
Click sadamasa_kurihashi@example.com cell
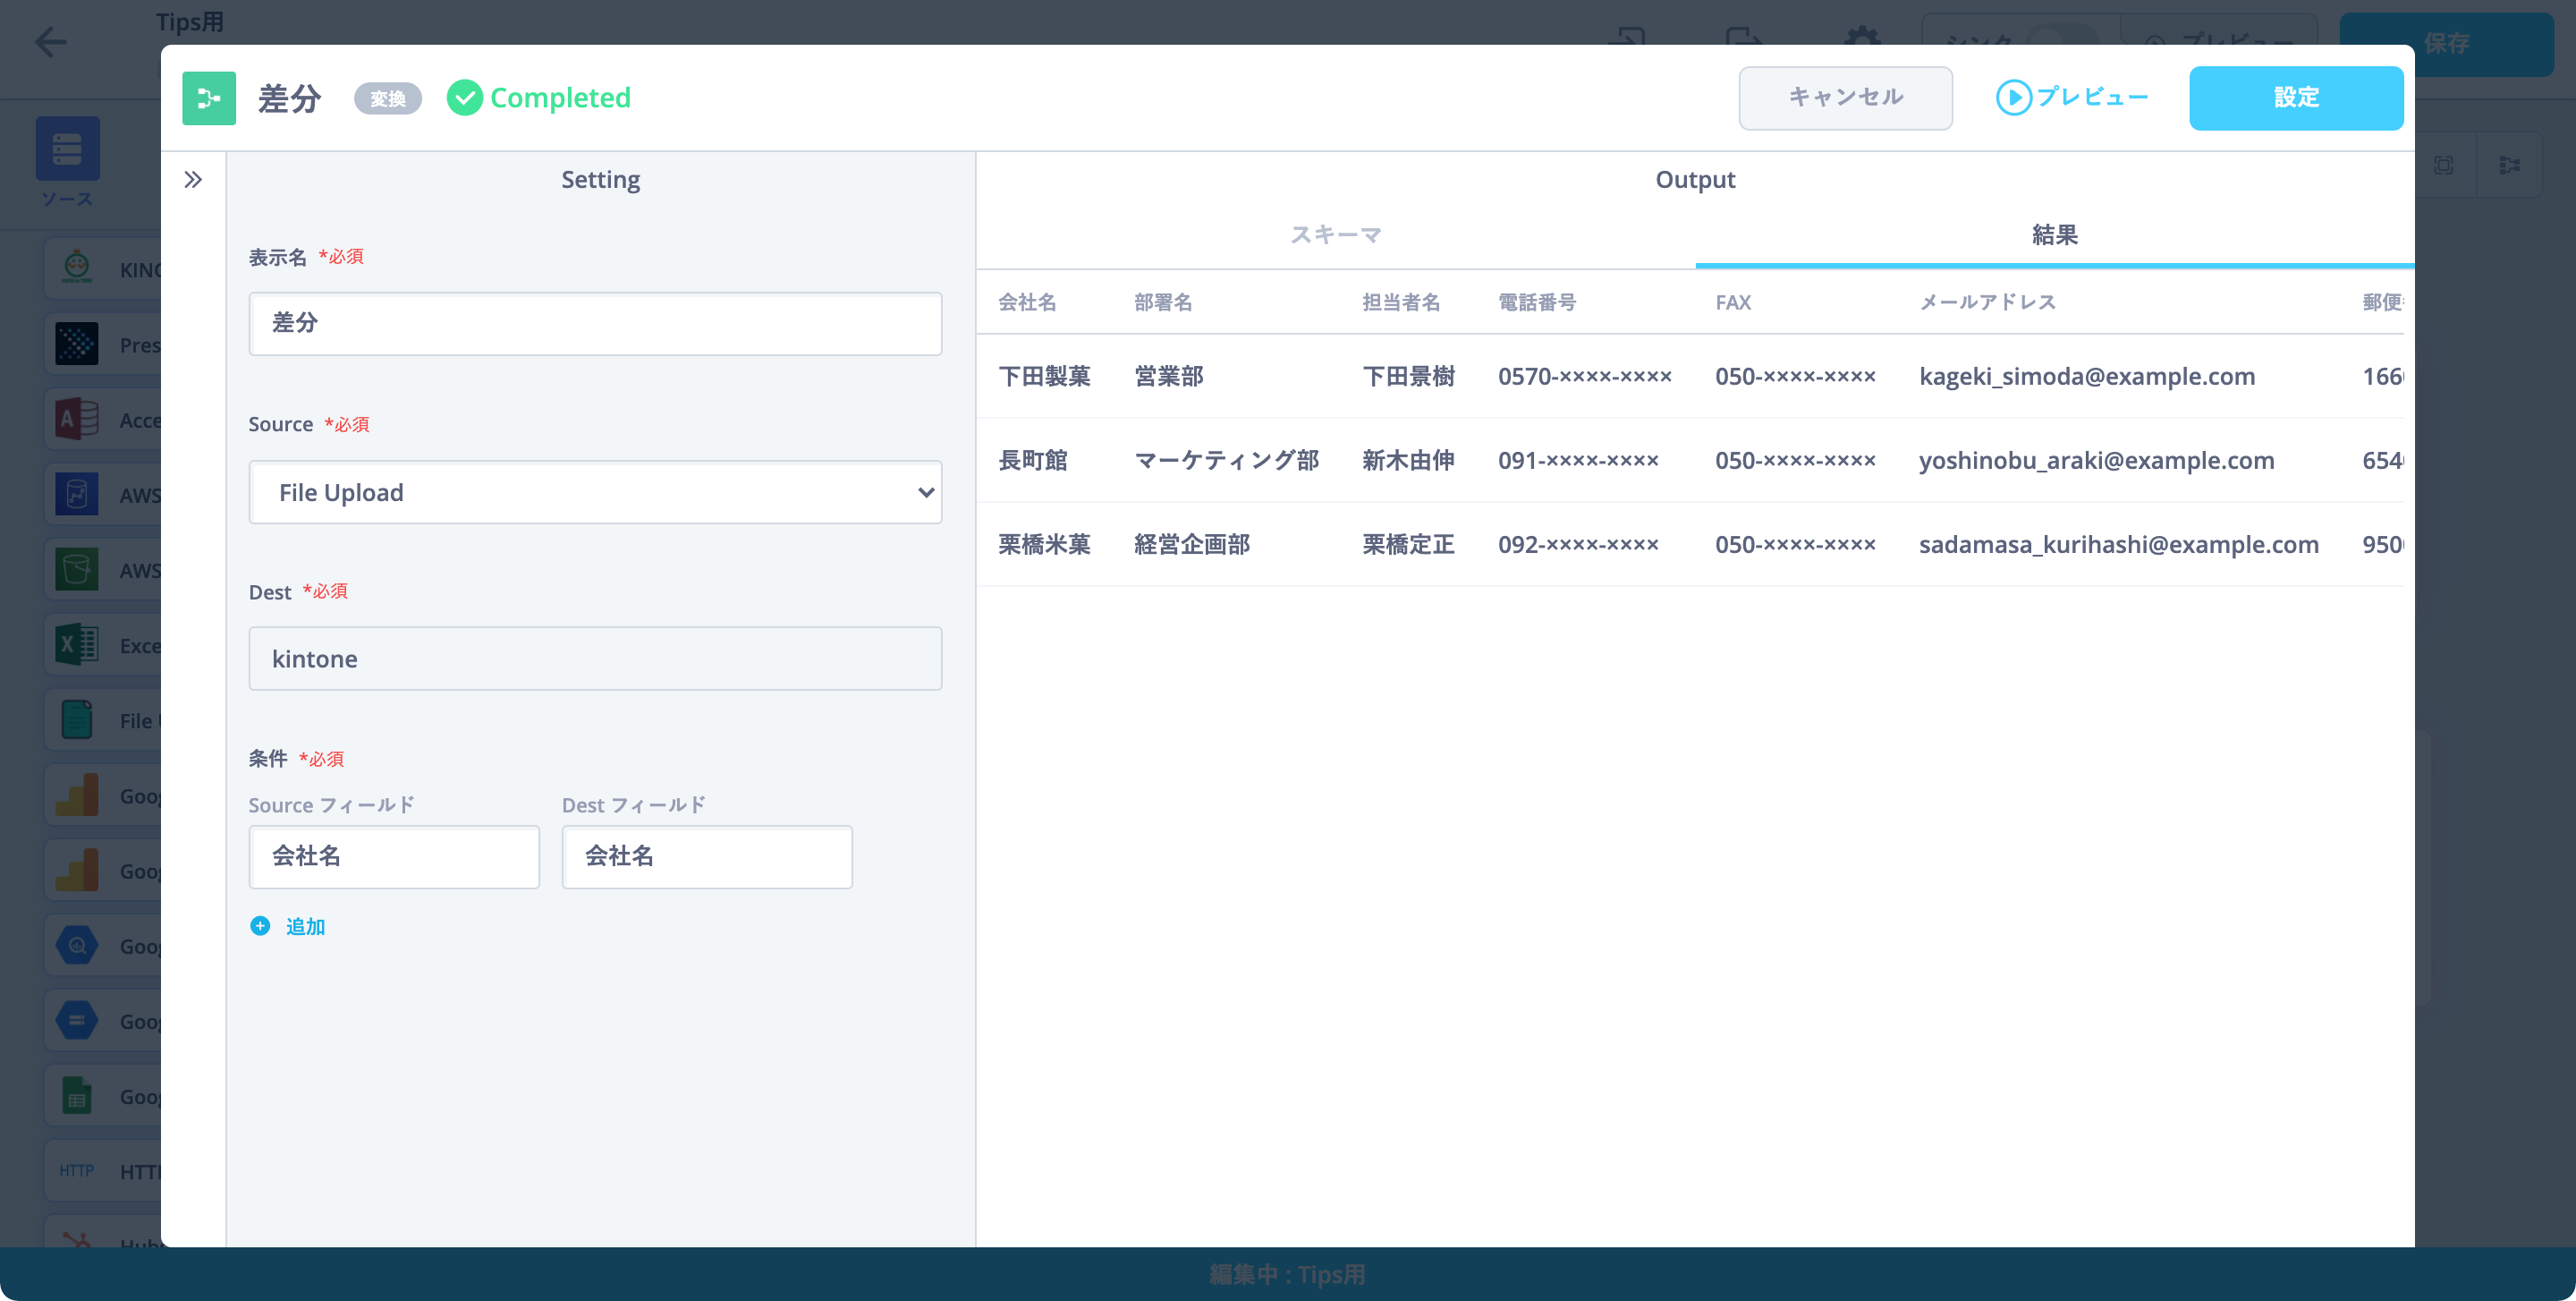[x=2118, y=544]
